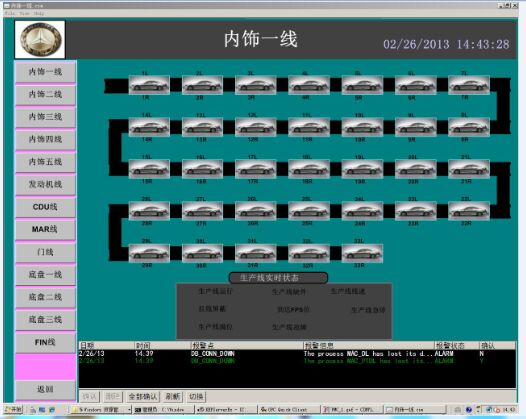Click the 刷新 refresh button
526x419 pixels.
pos(172,397)
